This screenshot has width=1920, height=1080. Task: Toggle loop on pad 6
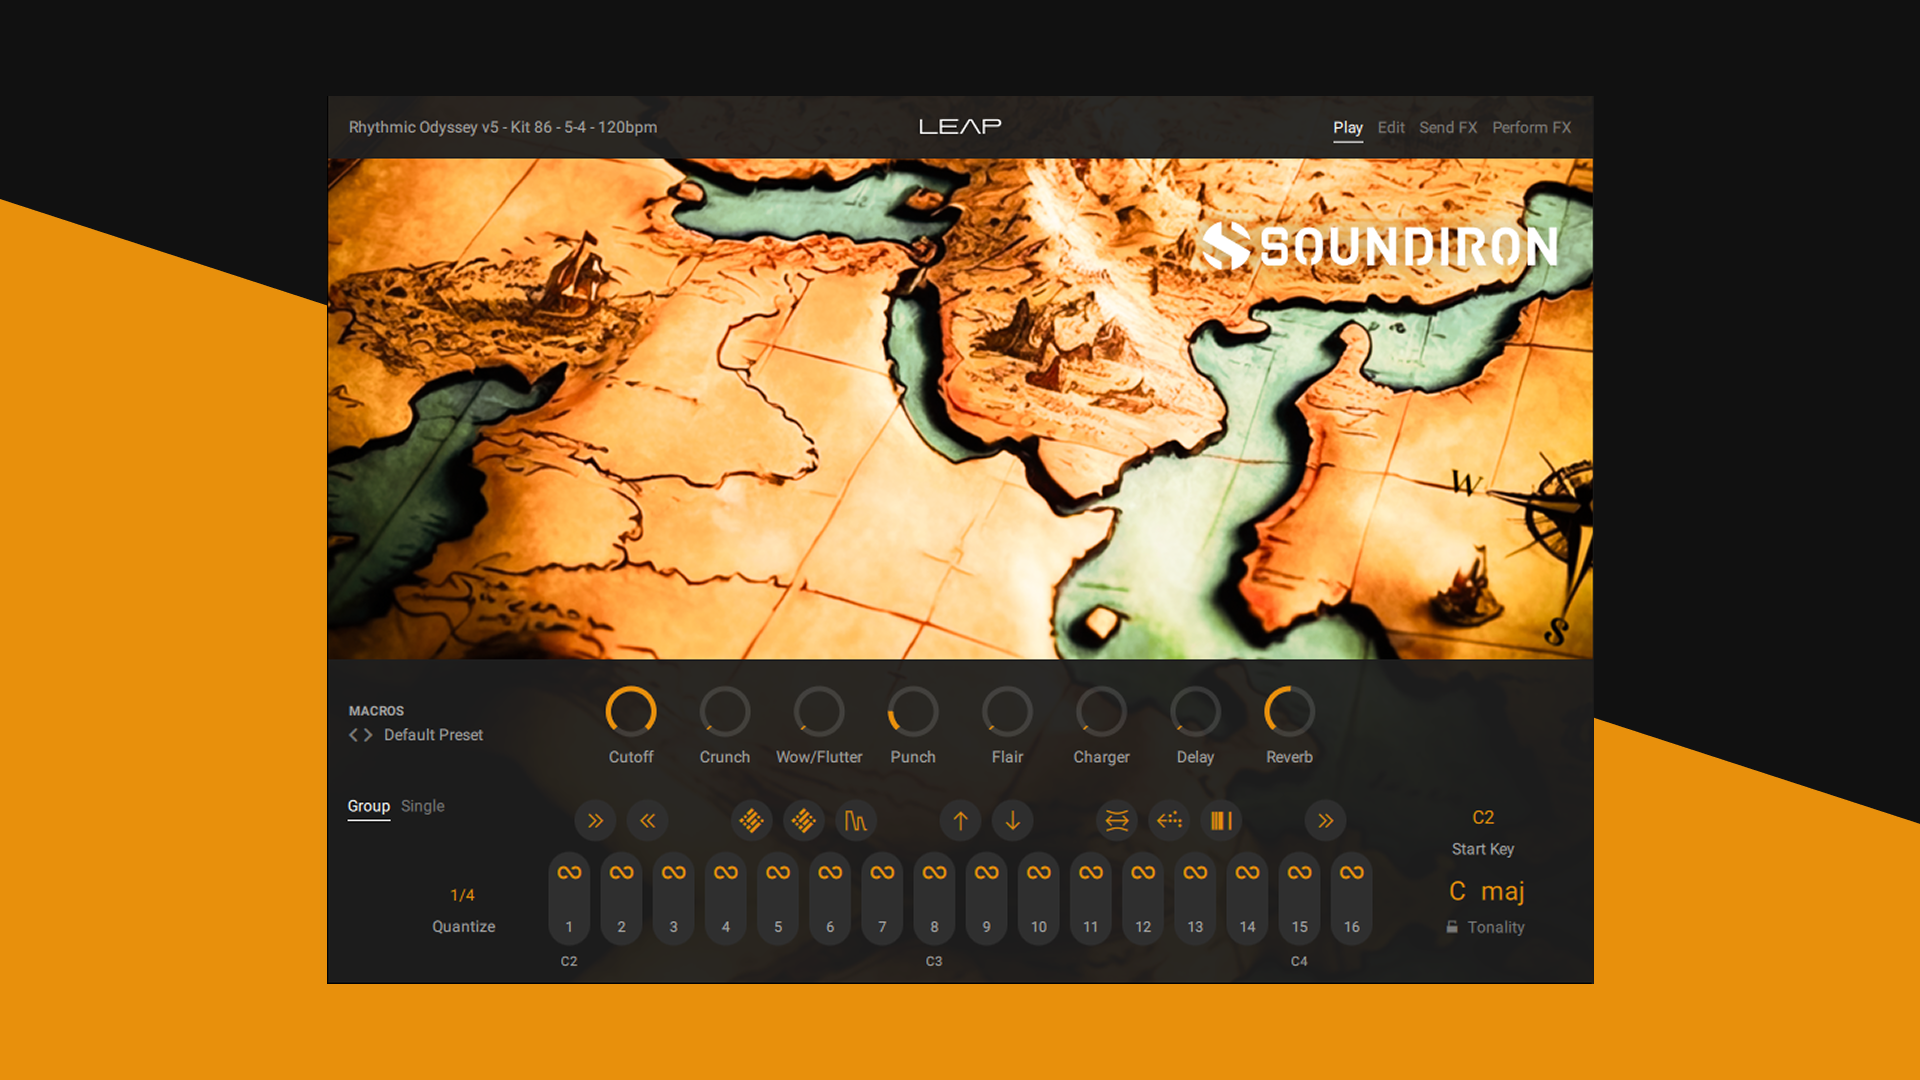[830, 872]
